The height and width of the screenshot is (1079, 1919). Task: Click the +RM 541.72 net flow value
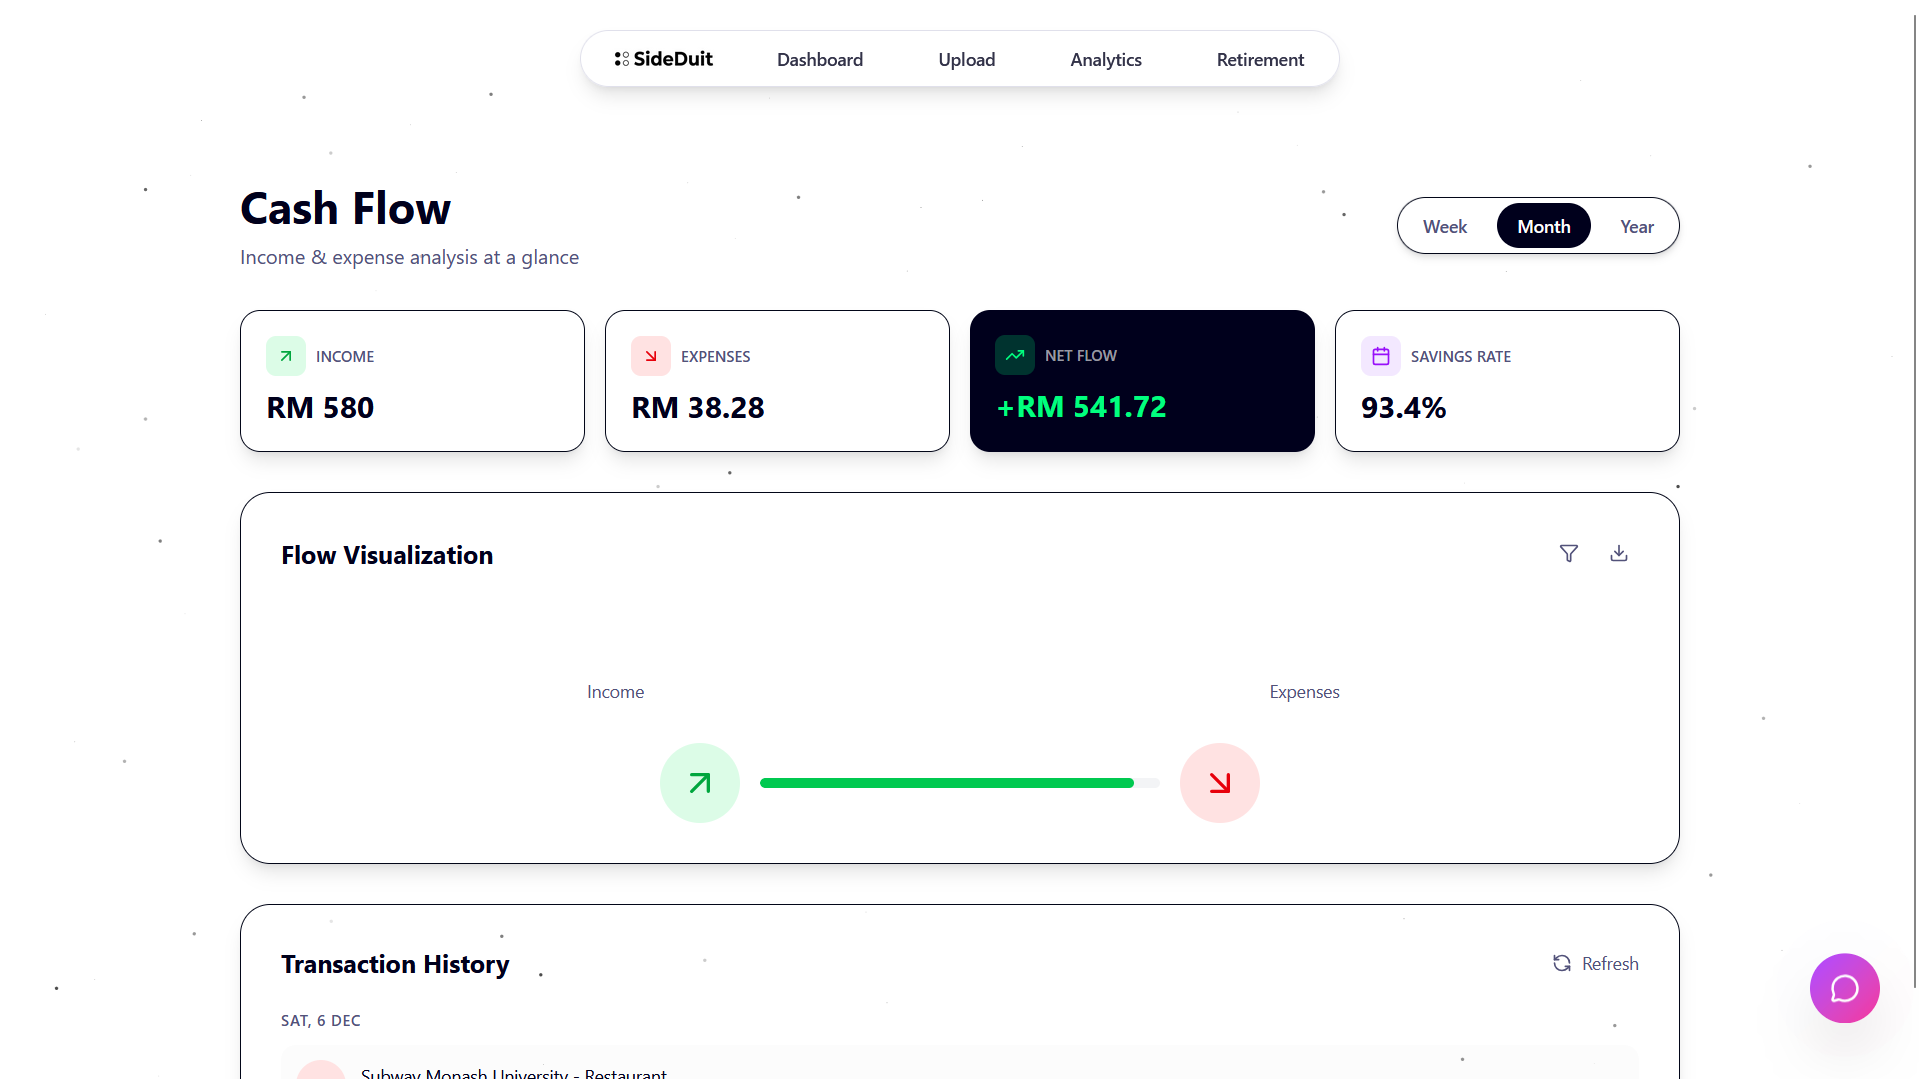coord(1081,407)
